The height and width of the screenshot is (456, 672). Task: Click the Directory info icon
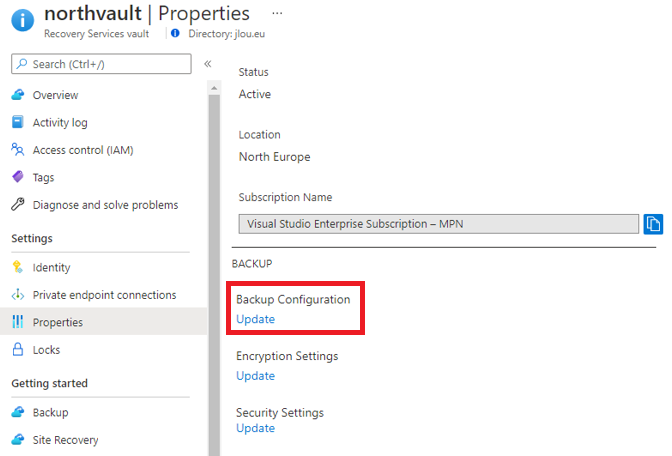[x=175, y=33]
